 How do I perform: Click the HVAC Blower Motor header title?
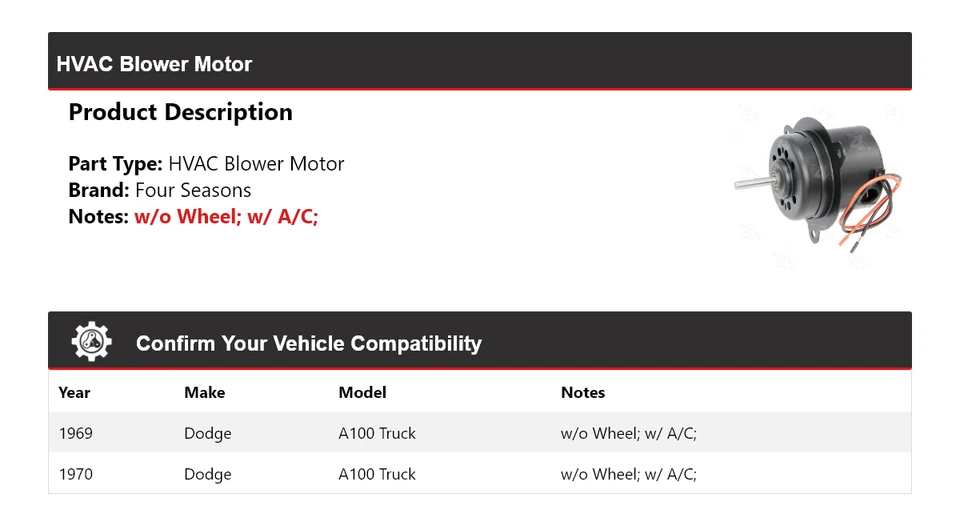pos(154,64)
